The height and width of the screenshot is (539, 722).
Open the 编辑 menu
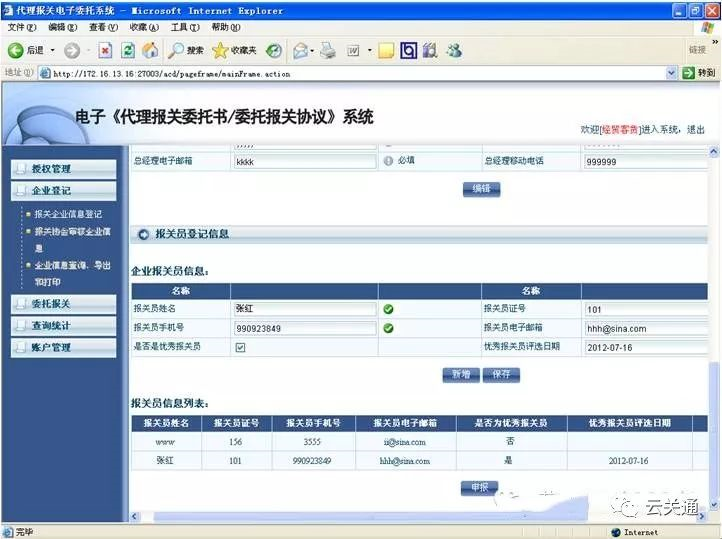[x=63, y=28]
